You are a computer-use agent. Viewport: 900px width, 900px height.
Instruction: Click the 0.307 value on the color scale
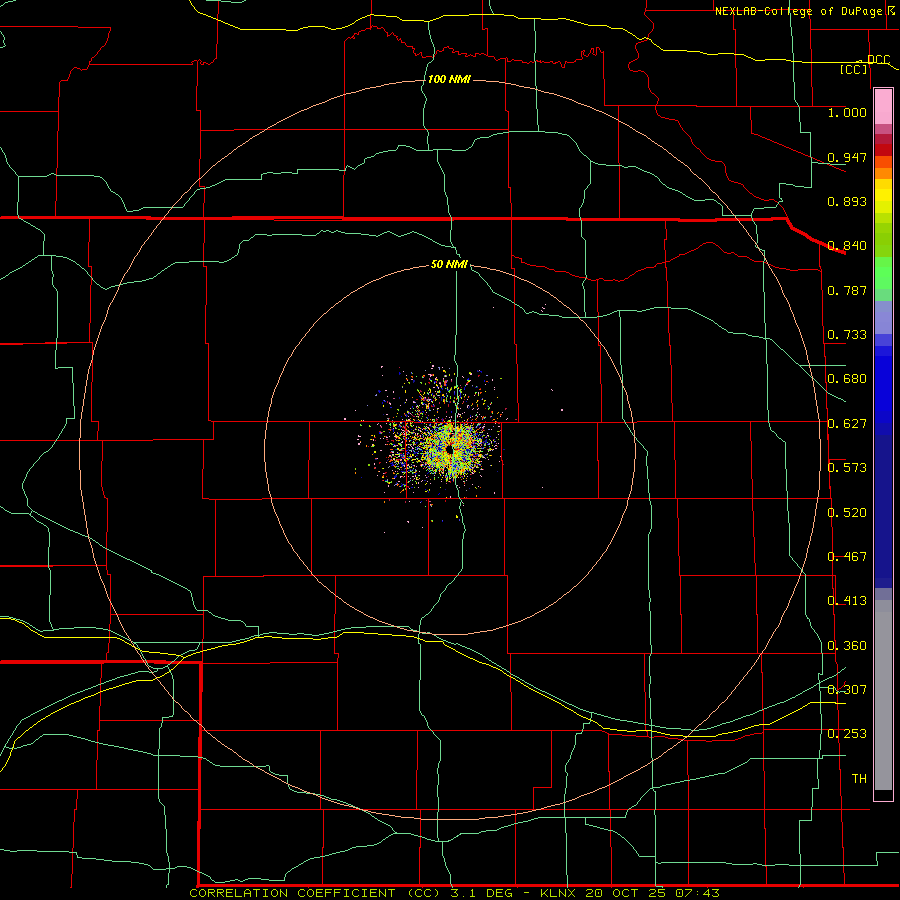tap(847, 690)
